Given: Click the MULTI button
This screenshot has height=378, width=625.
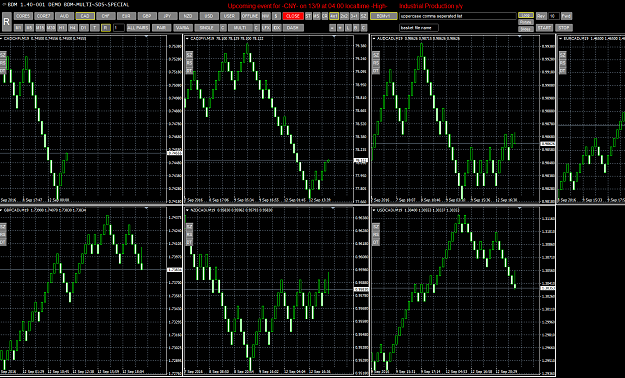Looking at the screenshot, I should click(240, 28).
